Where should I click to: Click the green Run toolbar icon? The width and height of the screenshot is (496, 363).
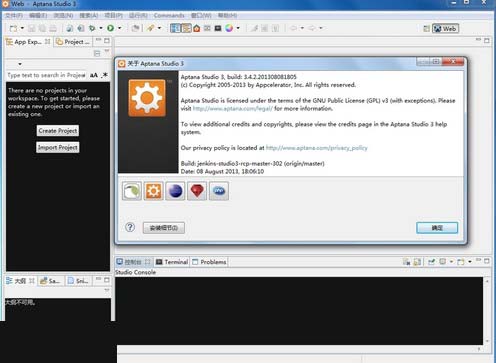(x=110, y=28)
